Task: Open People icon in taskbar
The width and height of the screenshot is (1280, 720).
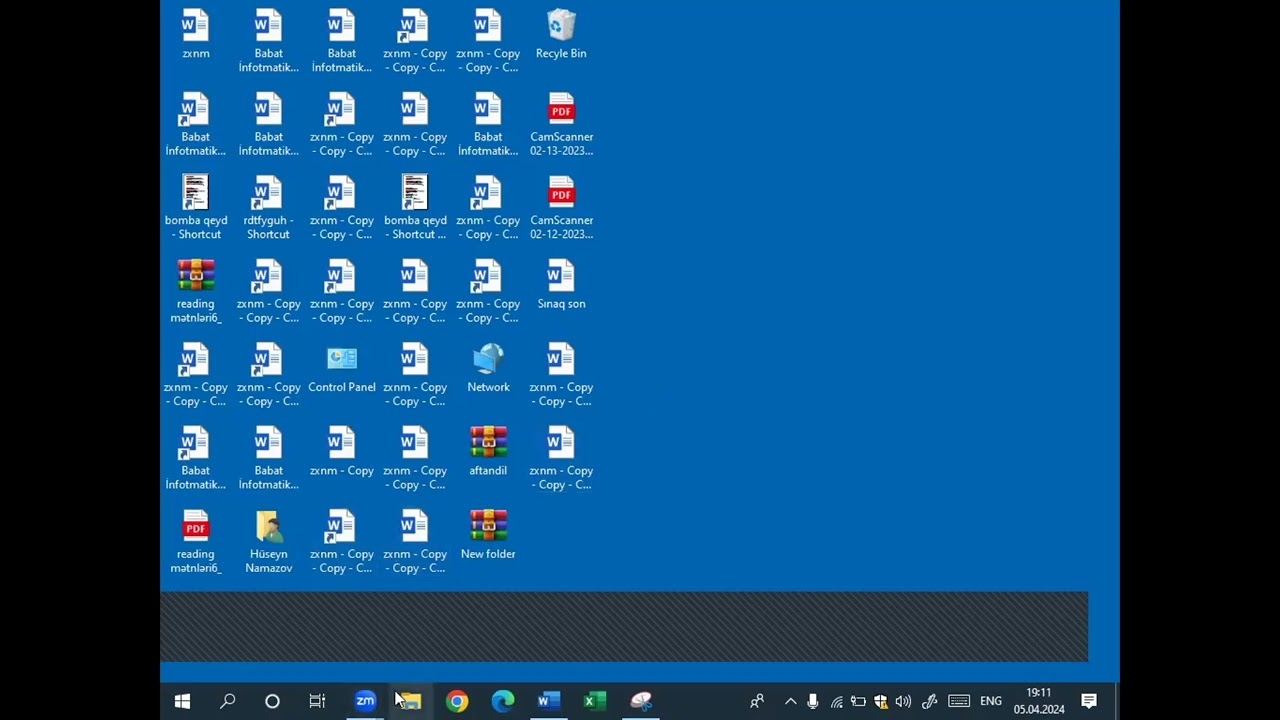Action: tap(757, 701)
